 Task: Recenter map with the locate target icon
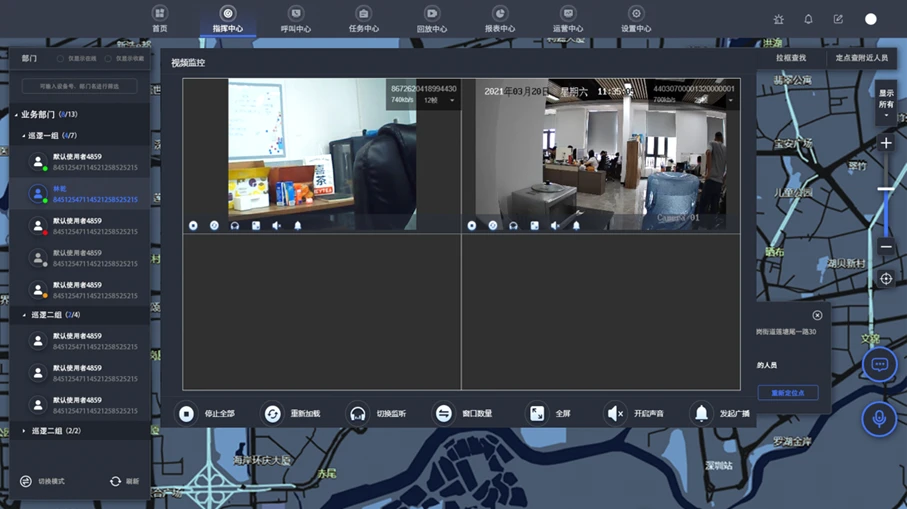point(886,279)
